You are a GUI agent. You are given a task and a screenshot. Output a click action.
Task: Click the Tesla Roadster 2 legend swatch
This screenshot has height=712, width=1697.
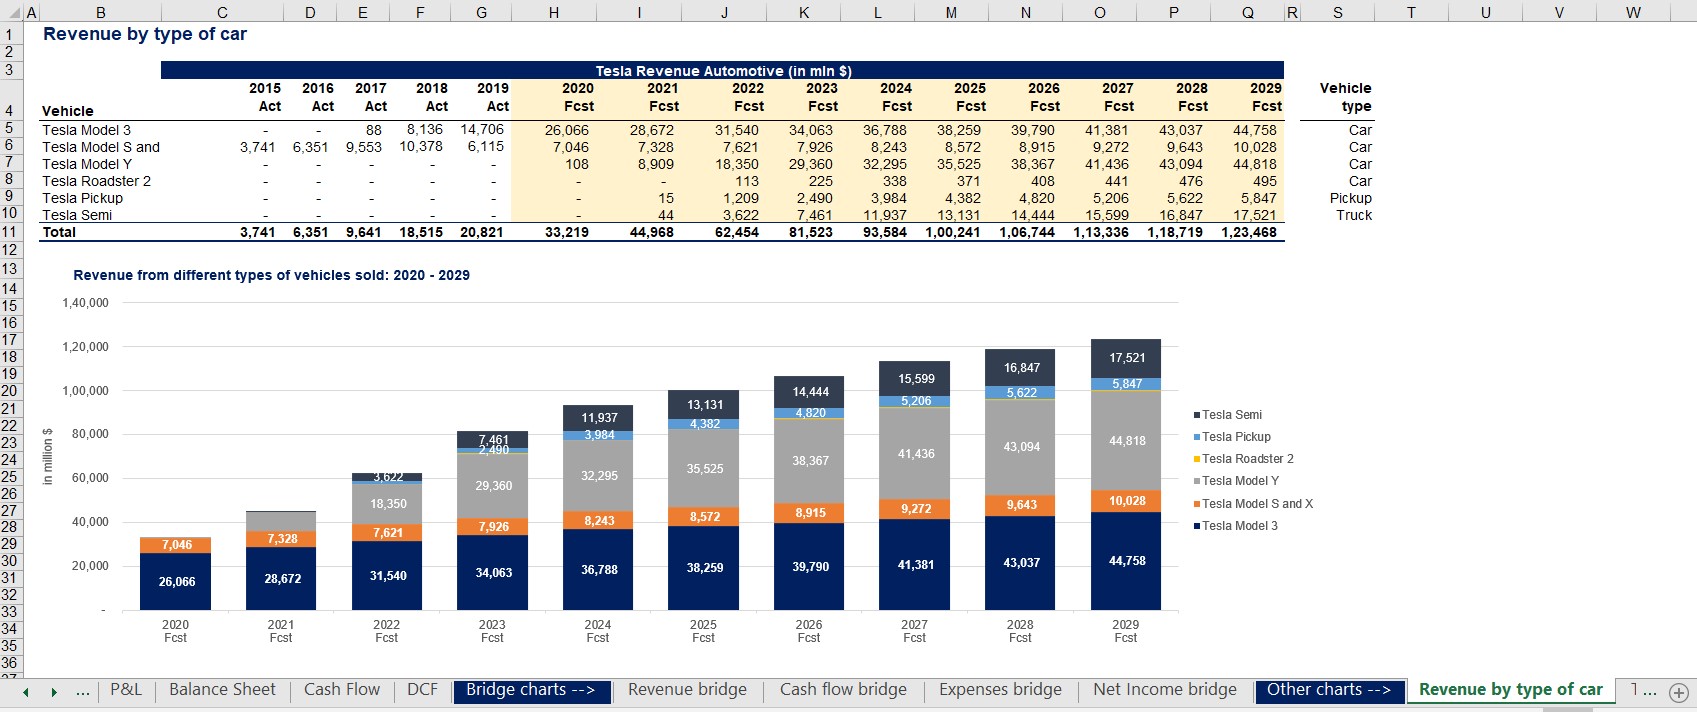[x=1197, y=459]
